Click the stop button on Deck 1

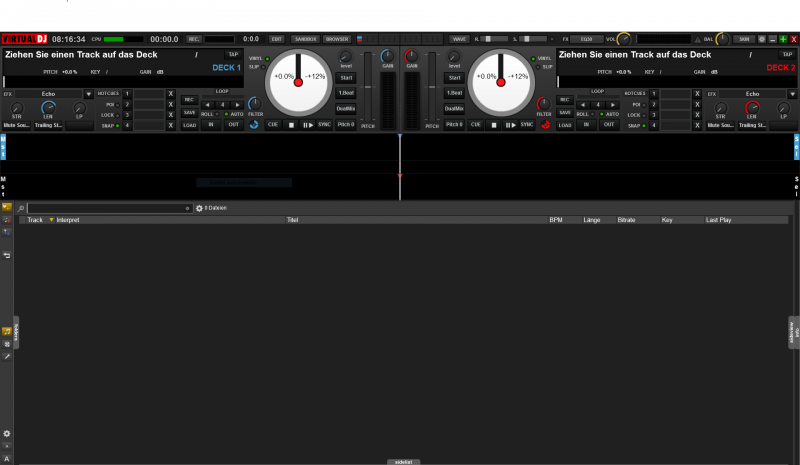click(291, 125)
